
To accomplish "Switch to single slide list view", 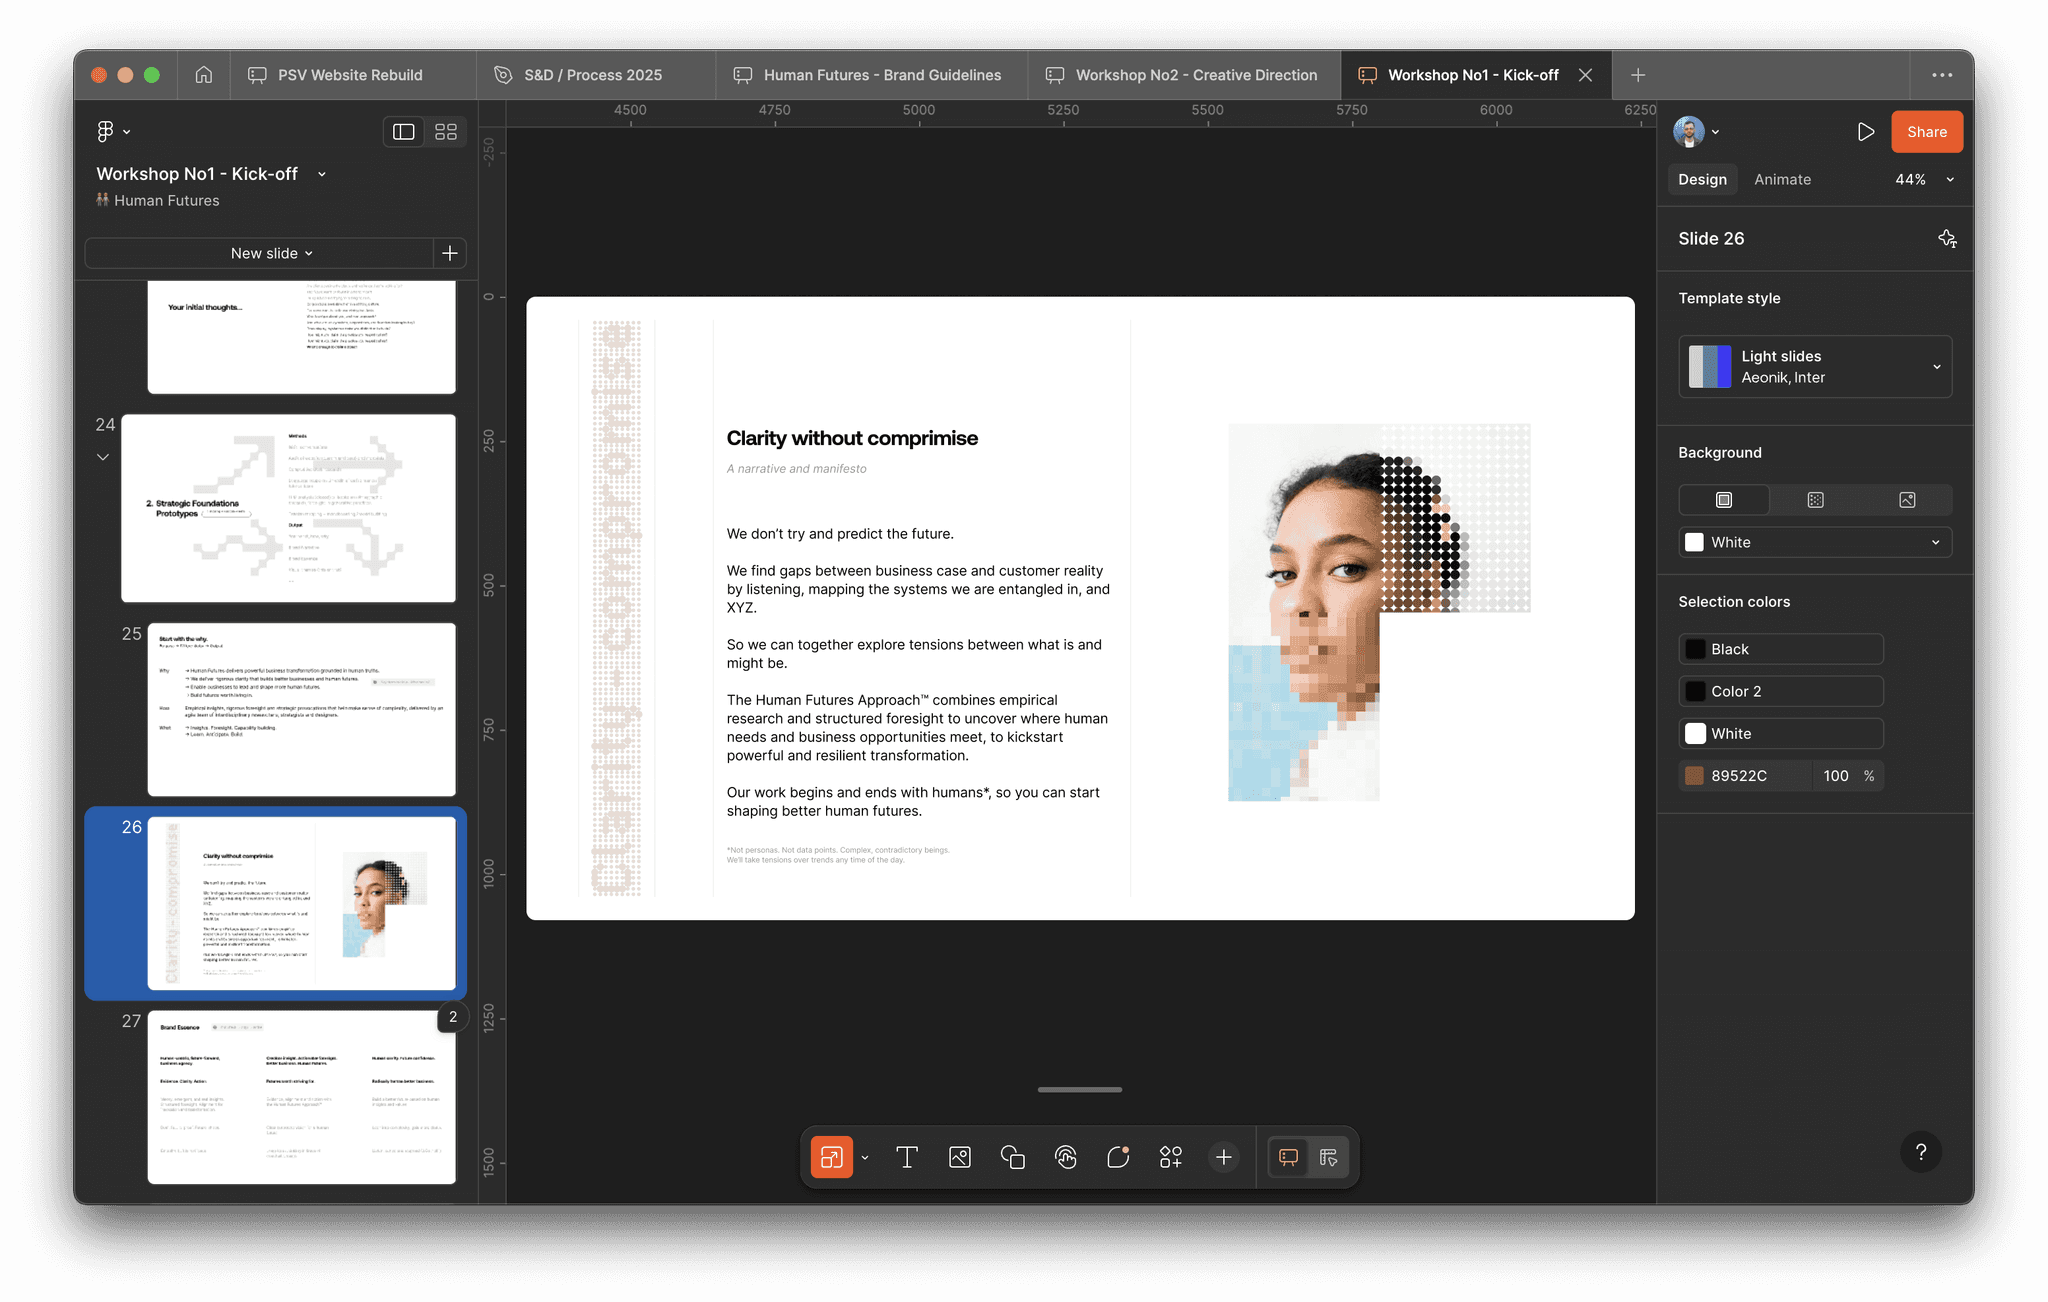I will (x=404, y=132).
